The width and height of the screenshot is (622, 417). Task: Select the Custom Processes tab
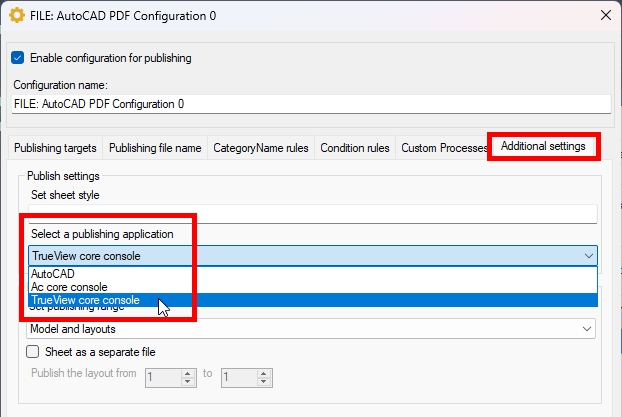pos(444,148)
